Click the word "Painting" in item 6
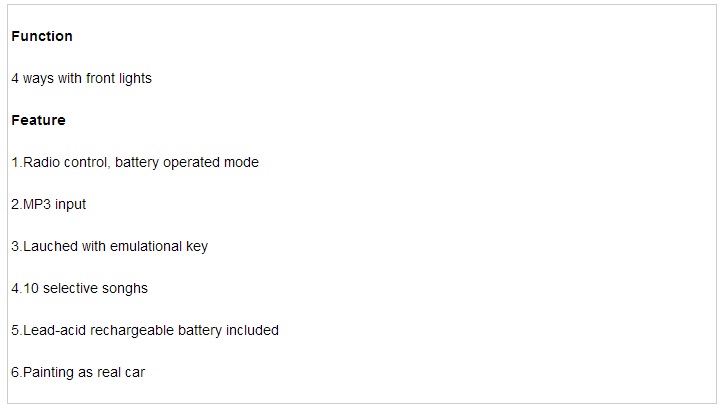The width and height of the screenshot is (724, 413). (x=49, y=372)
